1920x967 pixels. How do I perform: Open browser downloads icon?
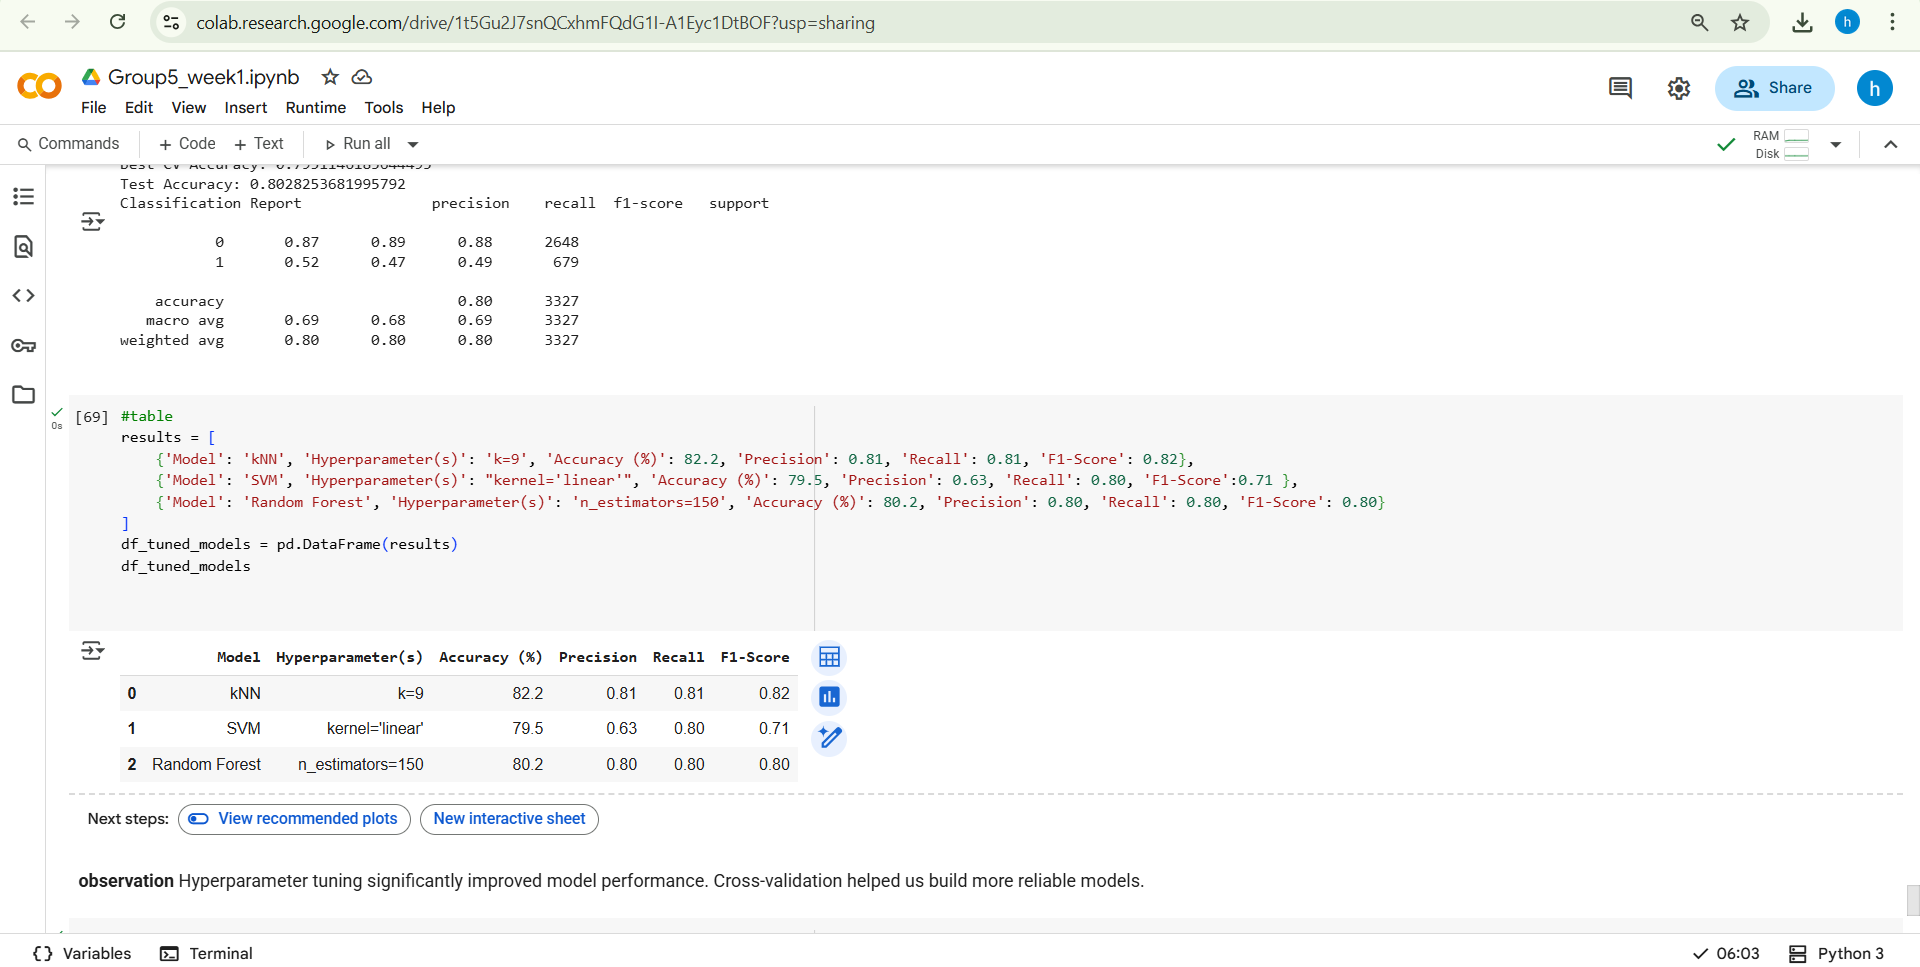[x=1802, y=22]
